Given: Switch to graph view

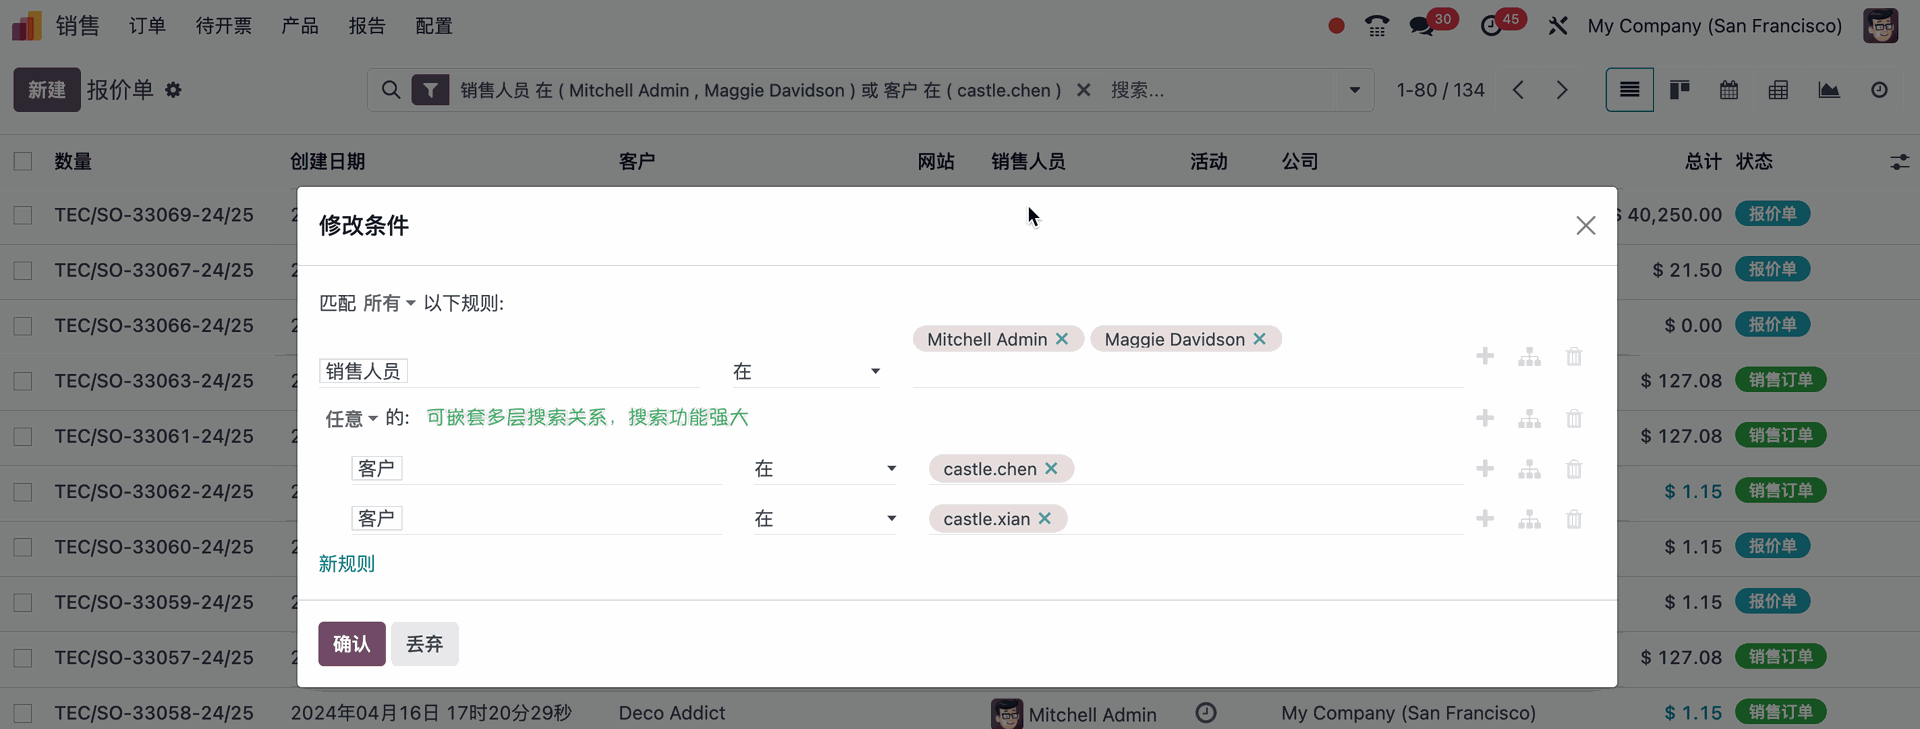Looking at the screenshot, I should (x=1829, y=90).
